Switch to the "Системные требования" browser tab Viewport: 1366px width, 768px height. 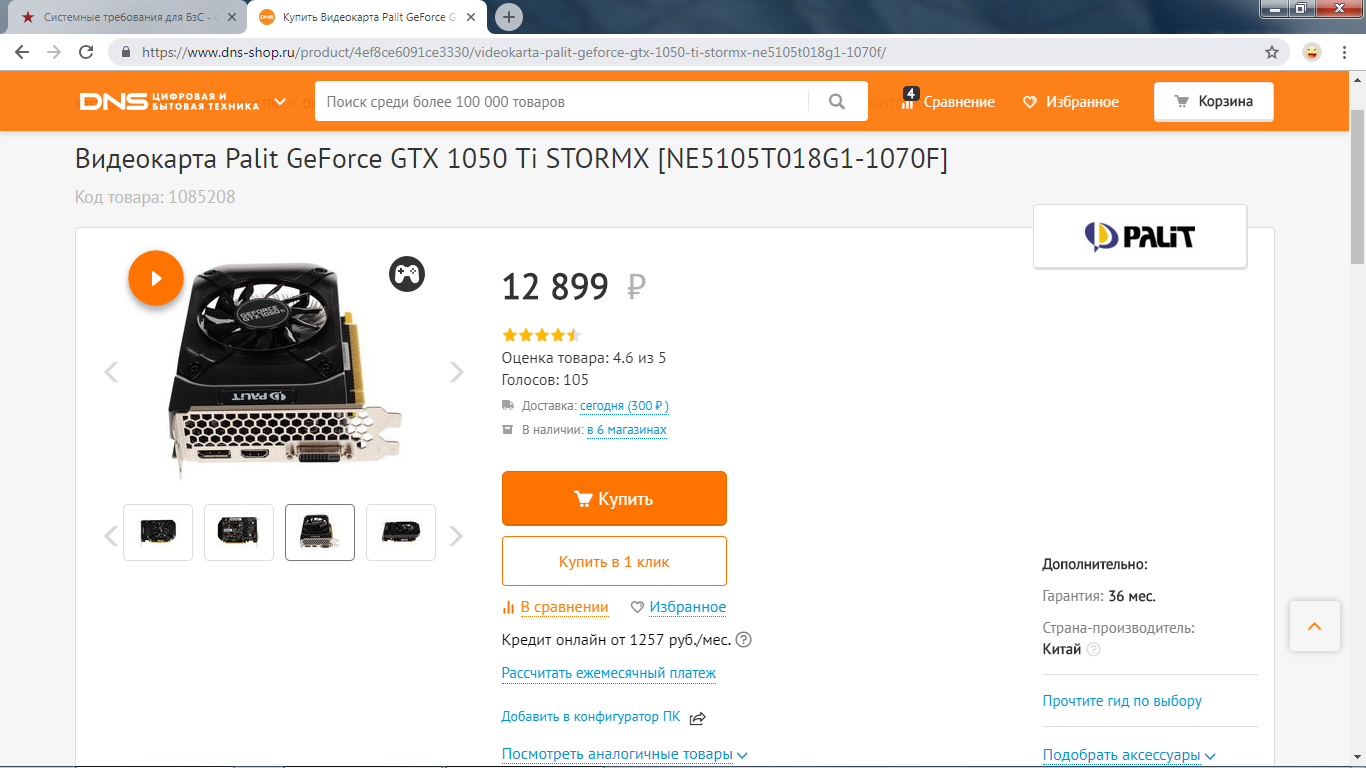[125, 17]
